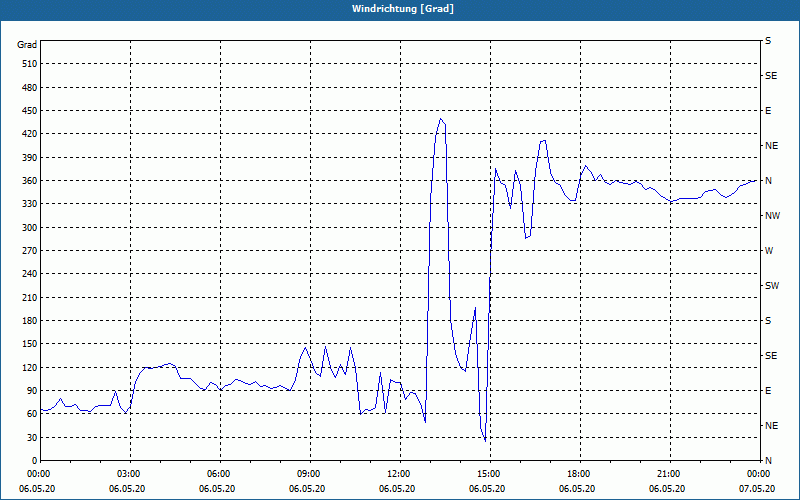Viewport: 800px width, 500px height.
Task: Click the 510 value on the y-axis
Action: [x=30, y=64]
